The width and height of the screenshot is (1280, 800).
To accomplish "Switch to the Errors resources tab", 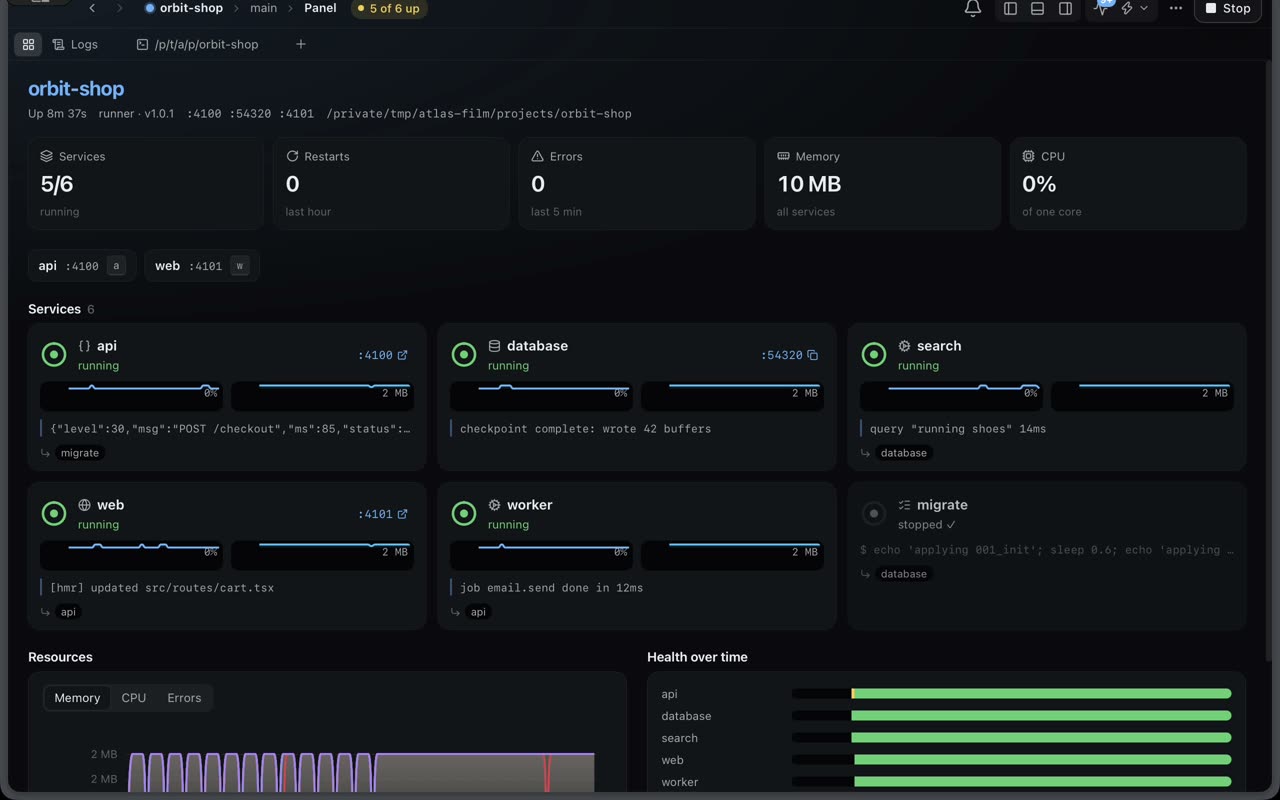I will [x=184, y=698].
